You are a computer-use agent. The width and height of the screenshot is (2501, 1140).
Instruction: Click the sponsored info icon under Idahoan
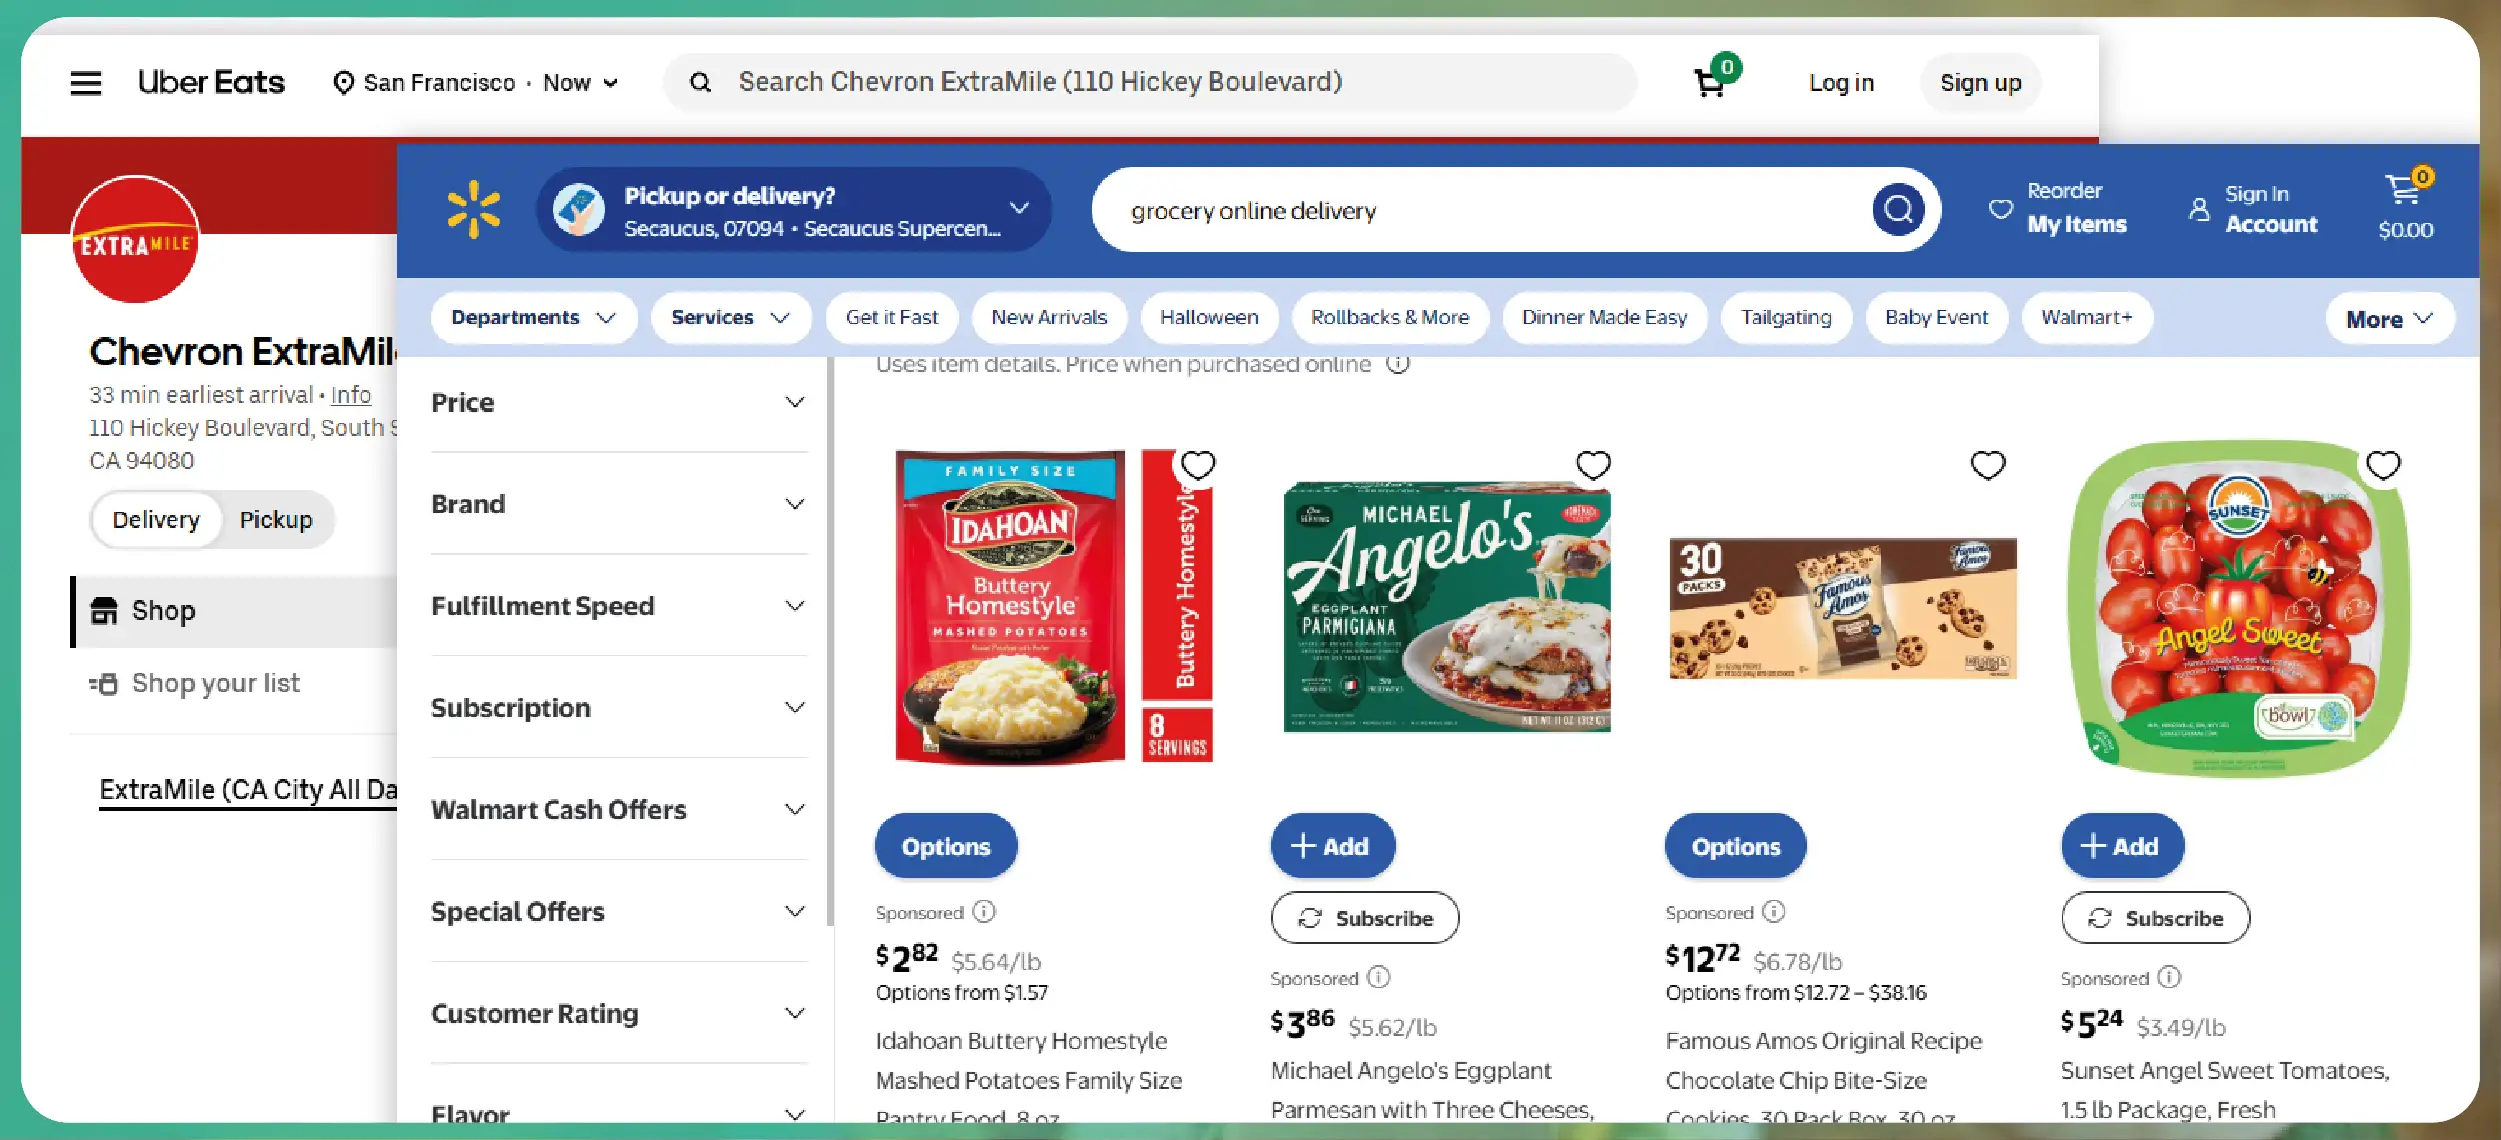(x=985, y=912)
